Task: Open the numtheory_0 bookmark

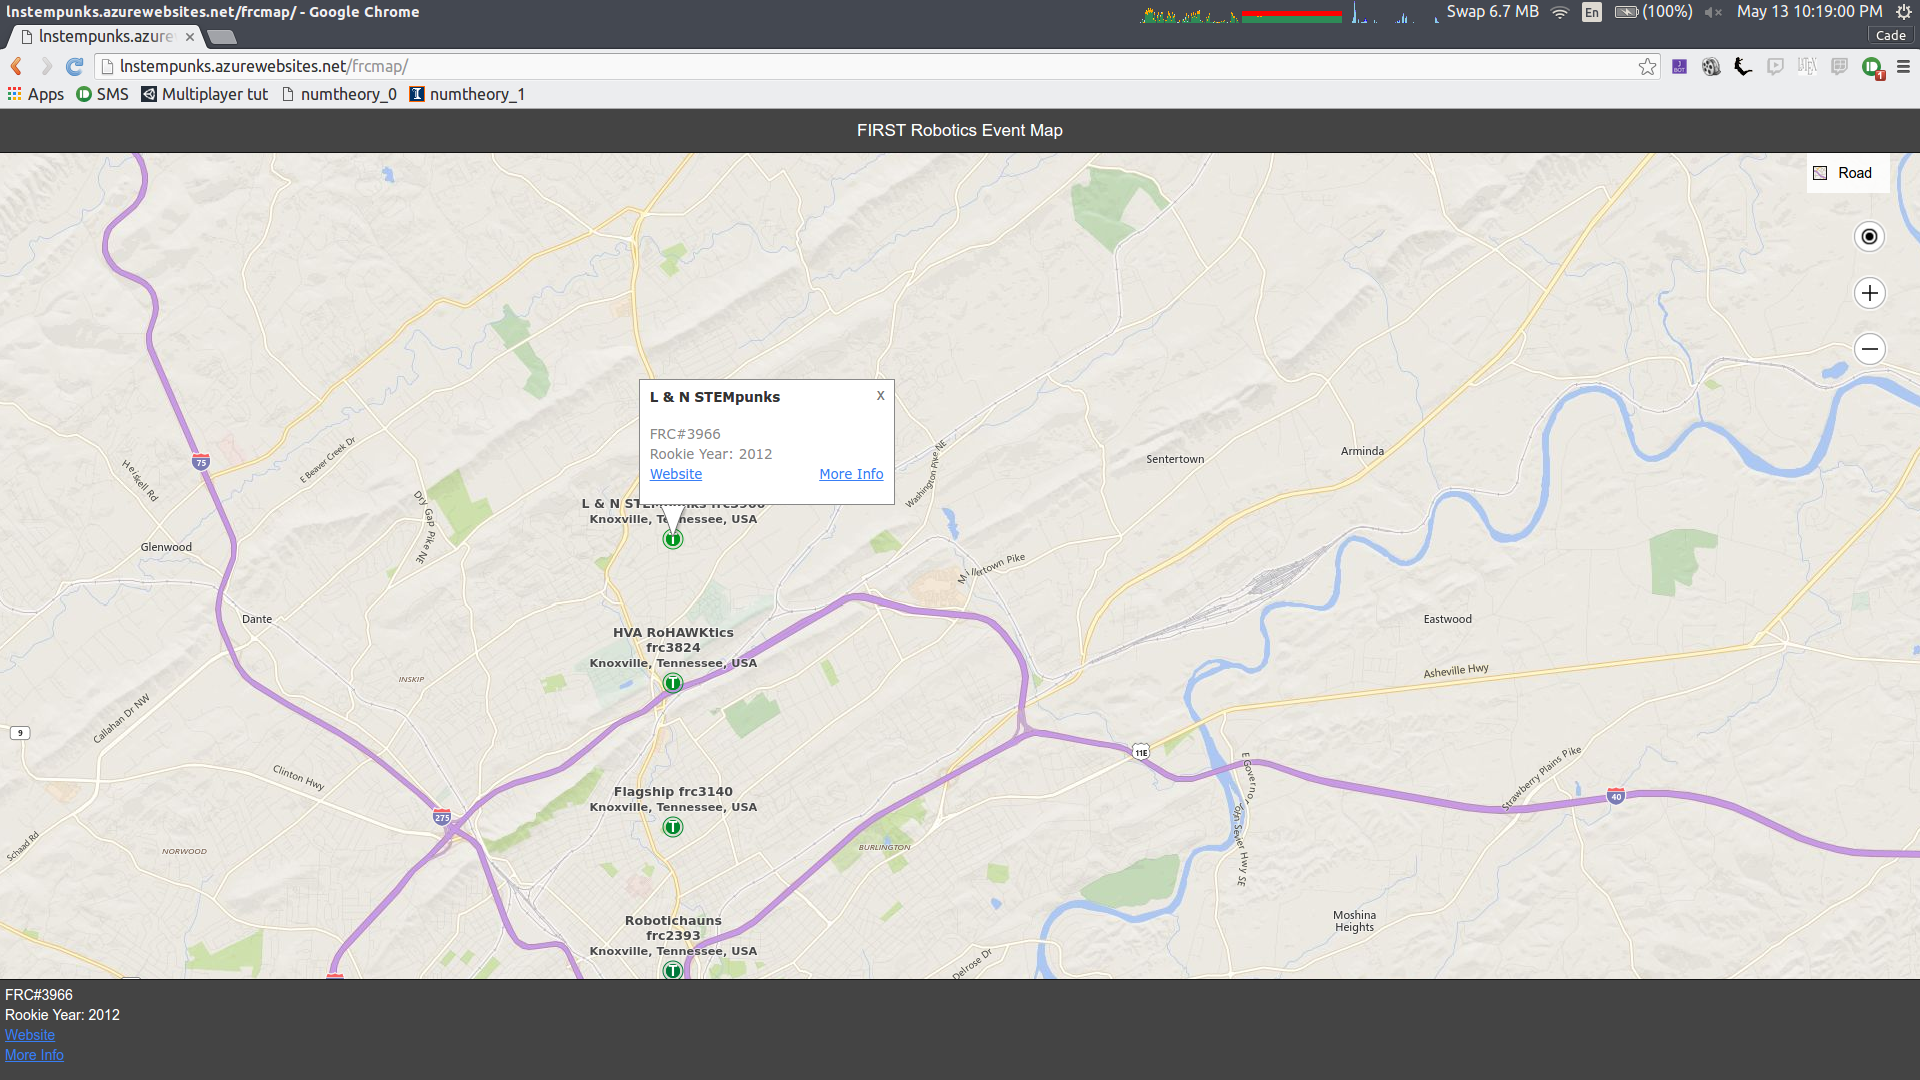Action: [x=339, y=94]
